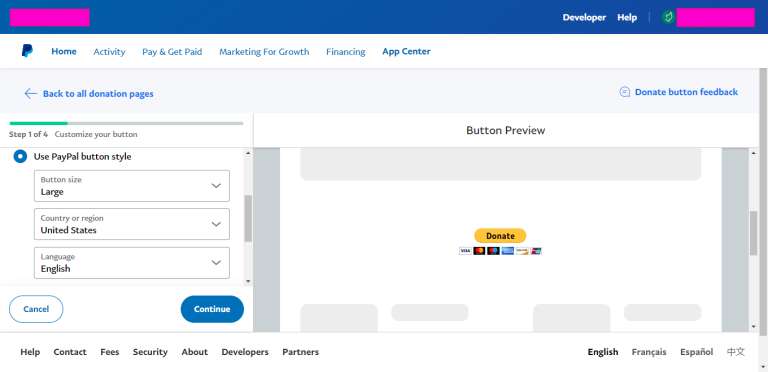Open the footer Contact link
Image resolution: width=768 pixels, height=372 pixels.
70,352
